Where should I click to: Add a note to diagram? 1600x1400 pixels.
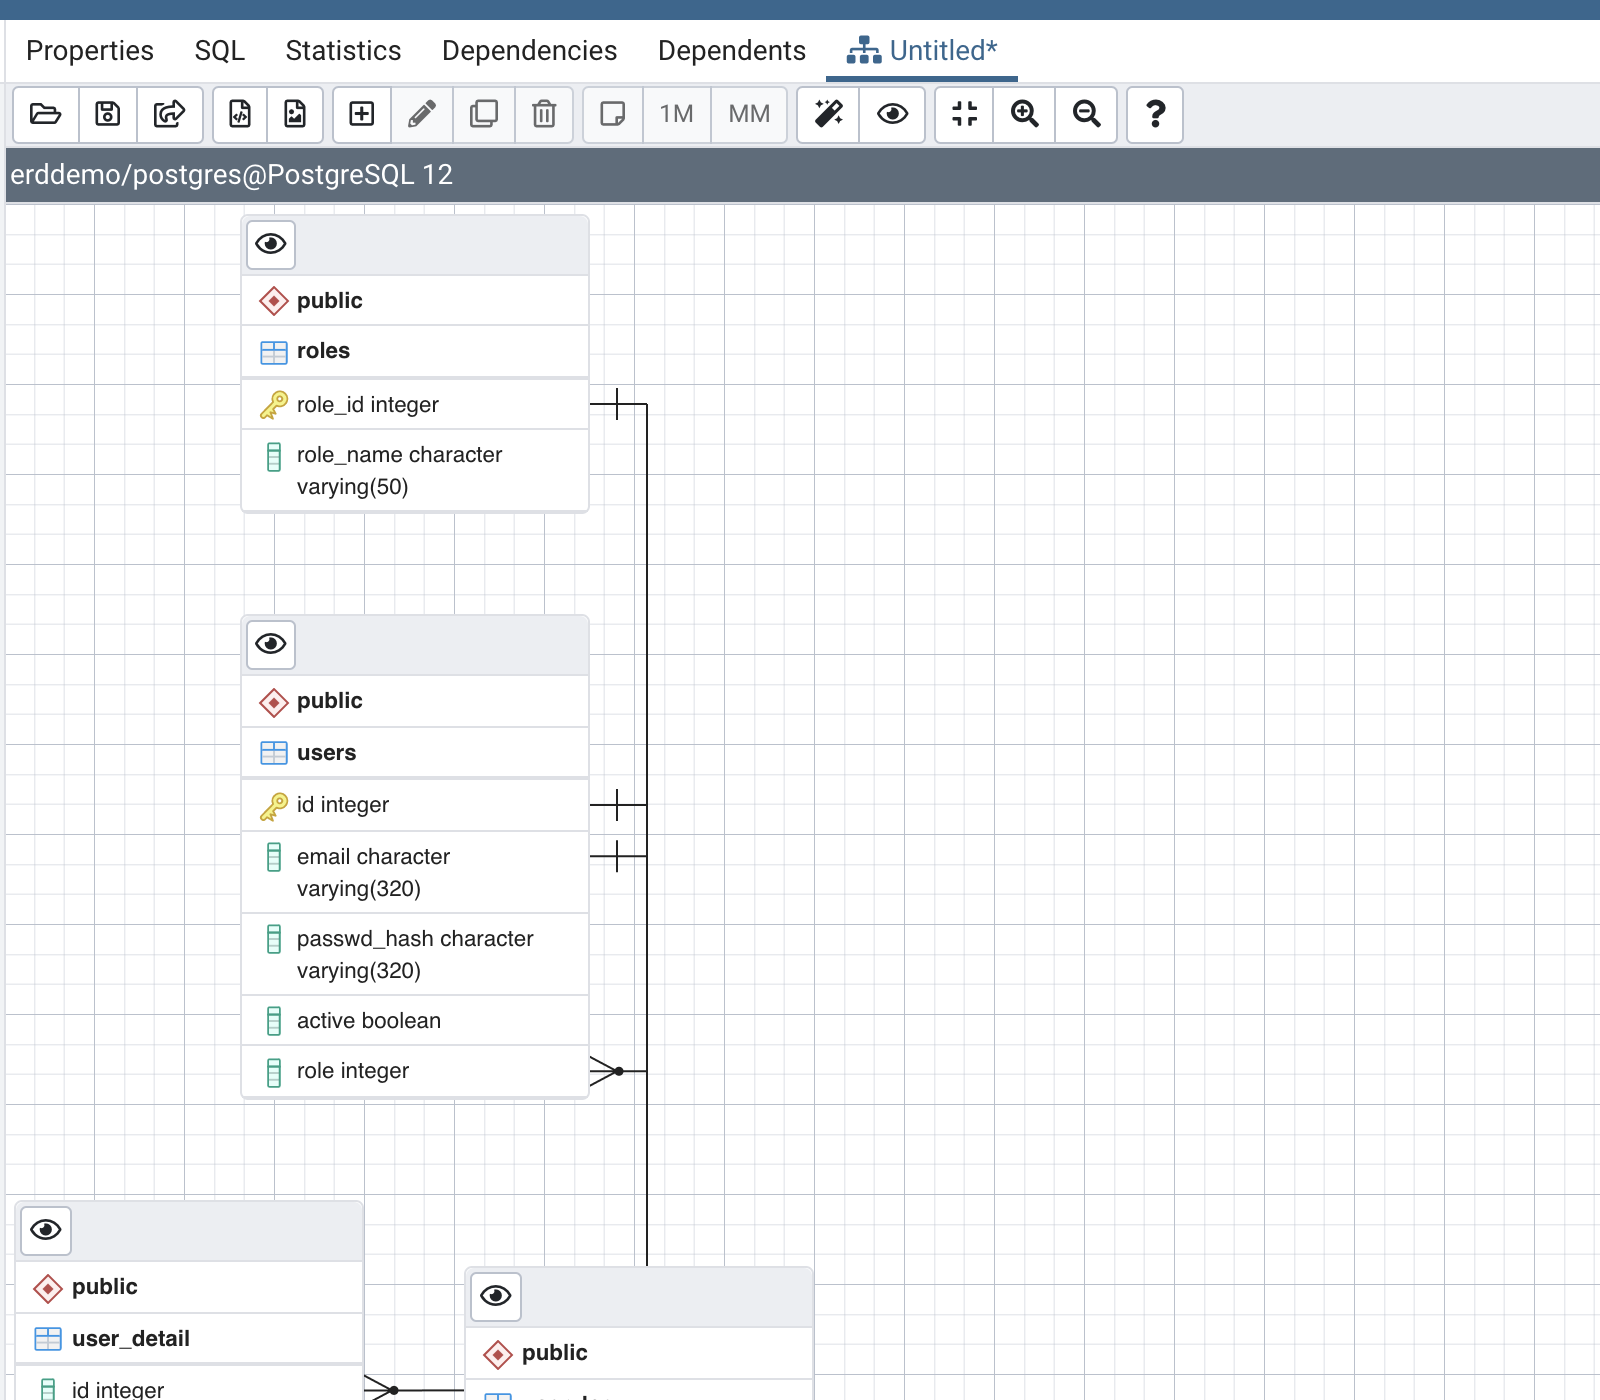coord(612,114)
